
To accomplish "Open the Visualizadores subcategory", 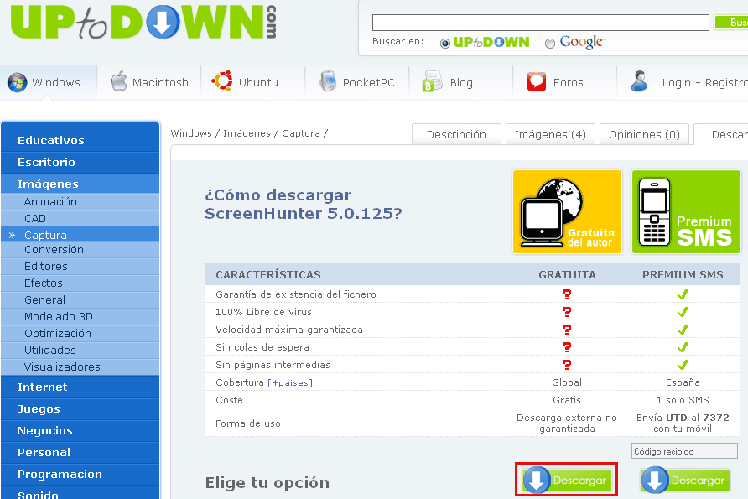I will (80, 367).
